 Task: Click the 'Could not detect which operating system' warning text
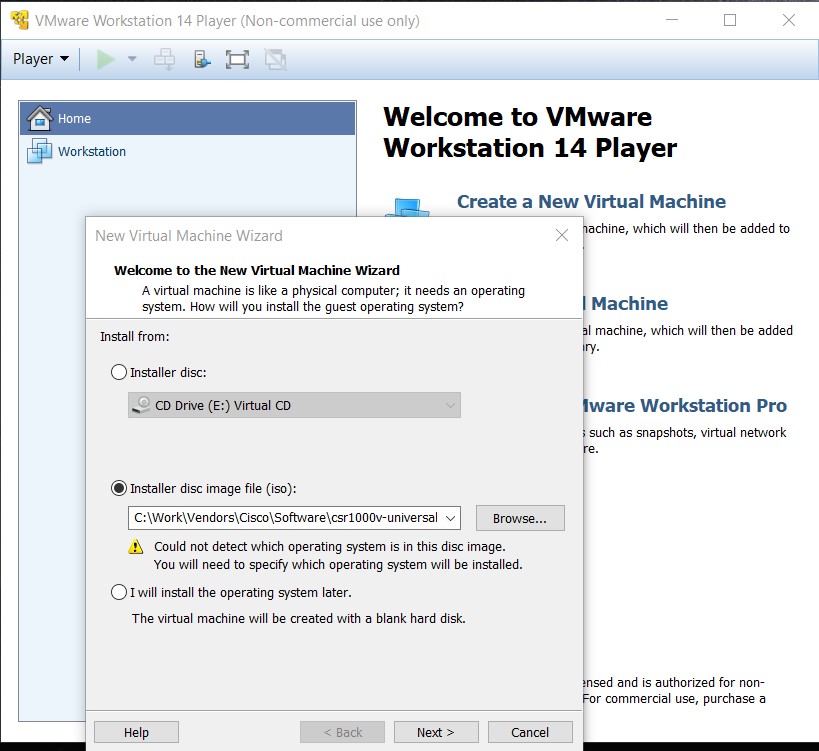click(330, 547)
